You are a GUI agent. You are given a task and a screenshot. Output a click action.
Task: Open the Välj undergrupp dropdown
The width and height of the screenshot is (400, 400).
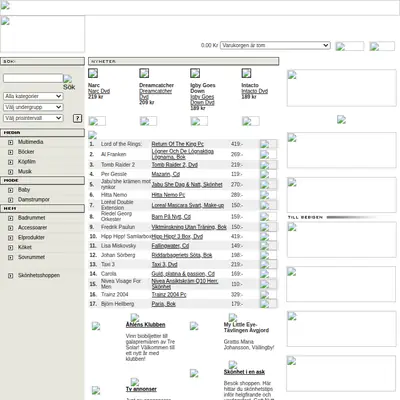click(x=33, y=107)
